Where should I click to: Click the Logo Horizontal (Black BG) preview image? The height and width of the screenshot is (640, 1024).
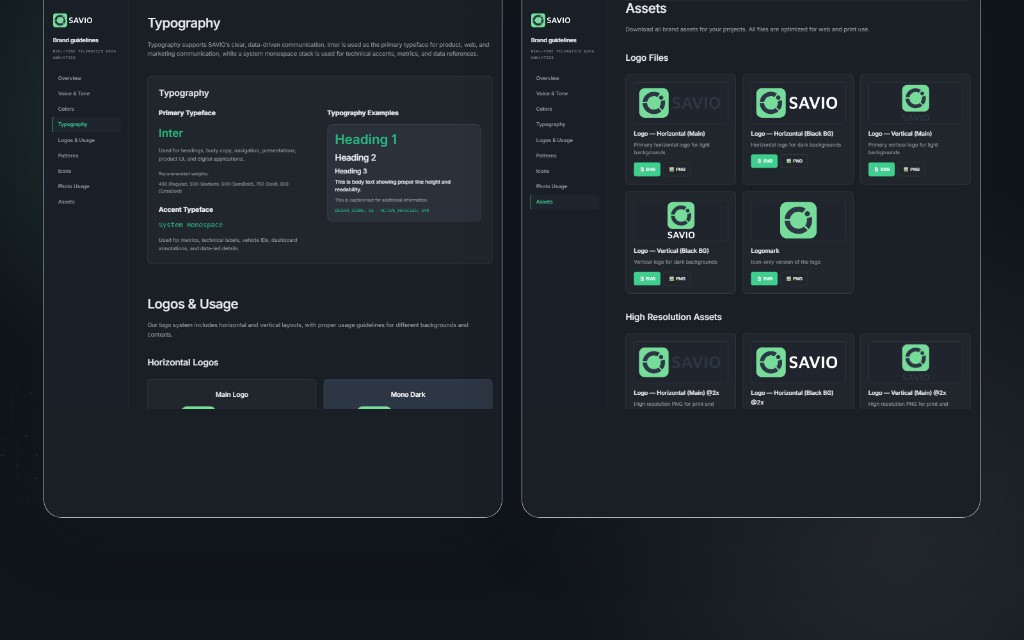pos(797,103)
